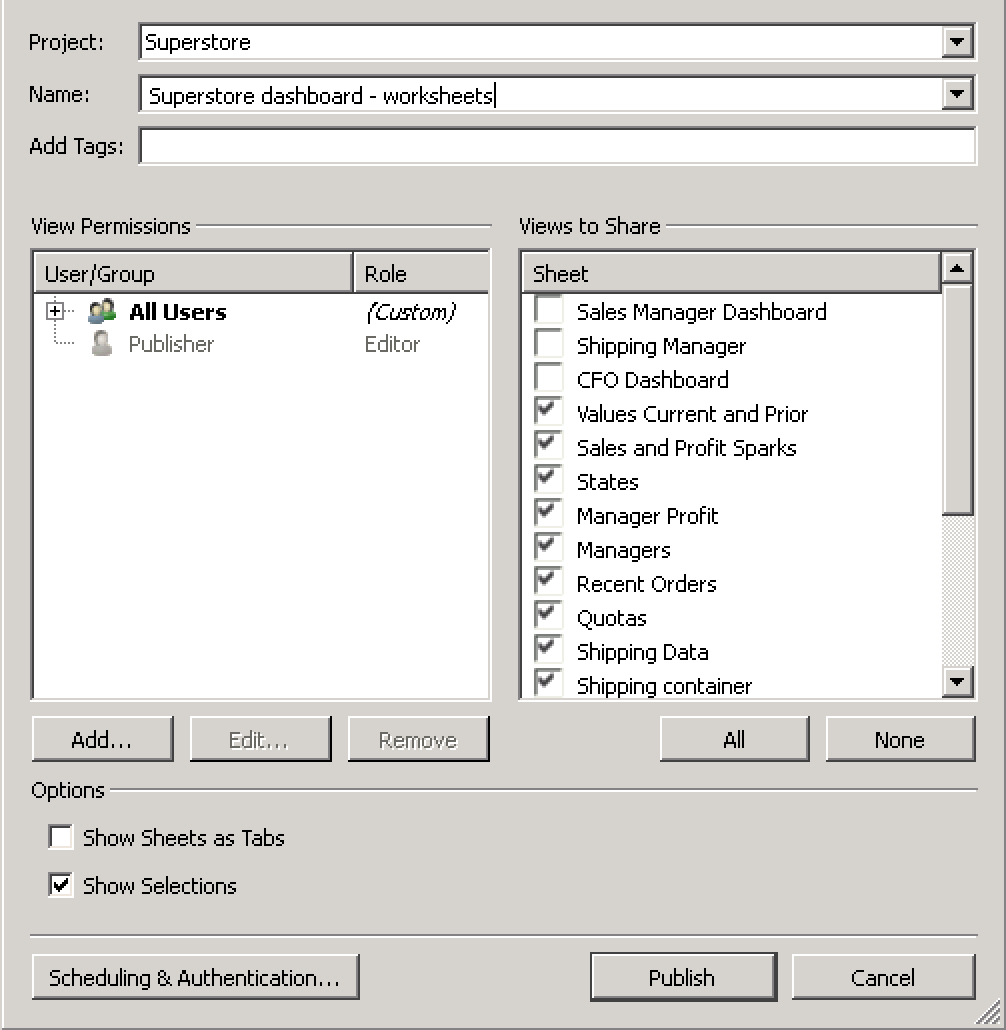Cancel the publish dialog
This screenshot has height=1030, width=1006.
[x=883, y=977]
